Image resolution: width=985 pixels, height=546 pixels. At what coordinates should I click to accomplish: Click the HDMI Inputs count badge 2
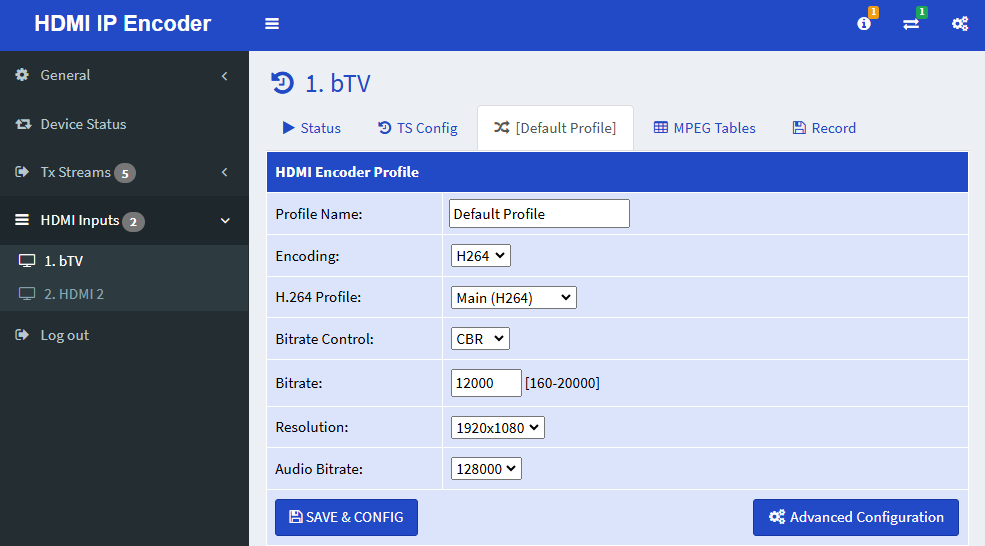pos(133,222)
